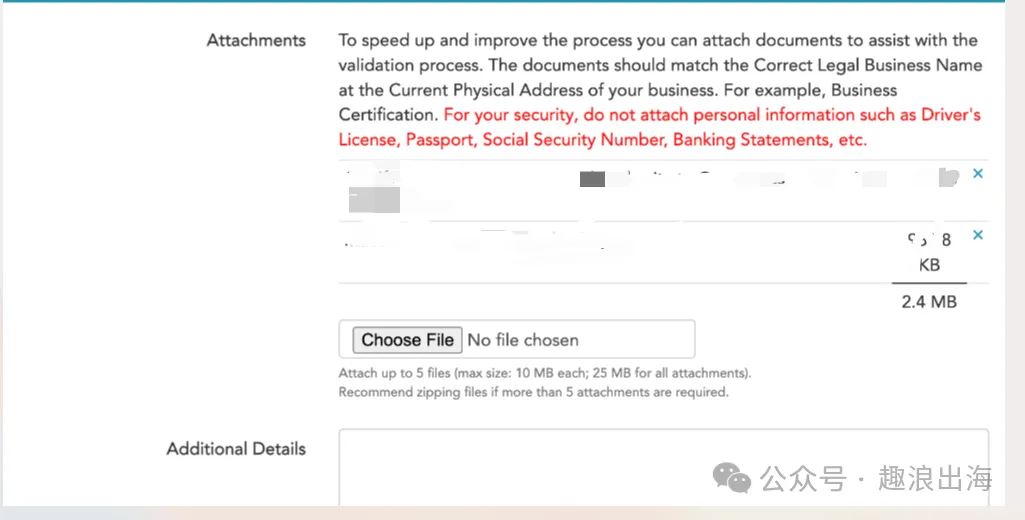Click the Additional Details field label
Viewport: 1025px width, 520px height.
236,449
